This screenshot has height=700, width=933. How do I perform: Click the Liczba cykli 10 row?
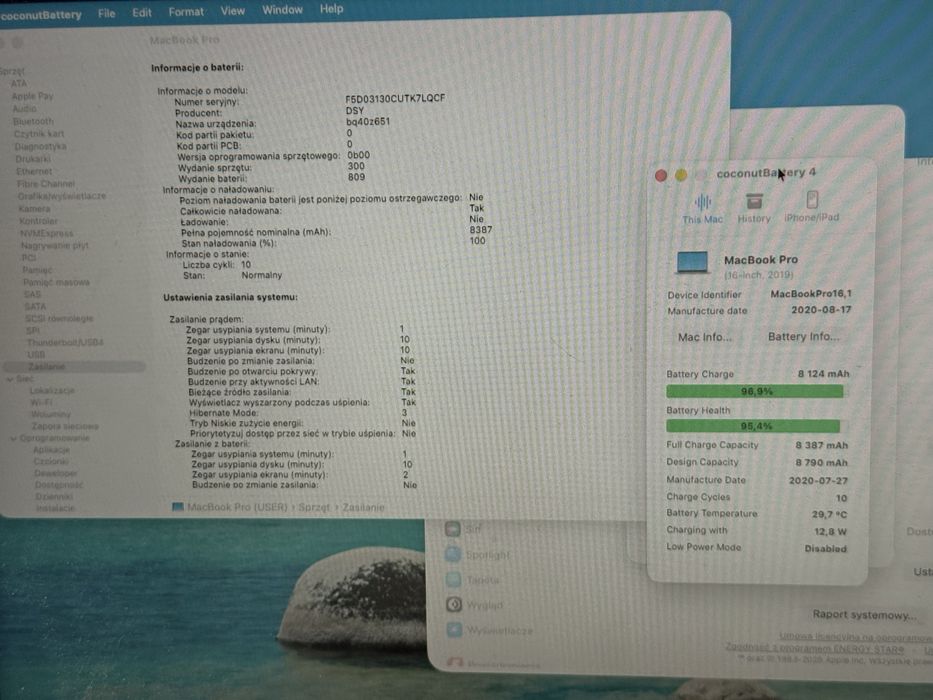217,265
